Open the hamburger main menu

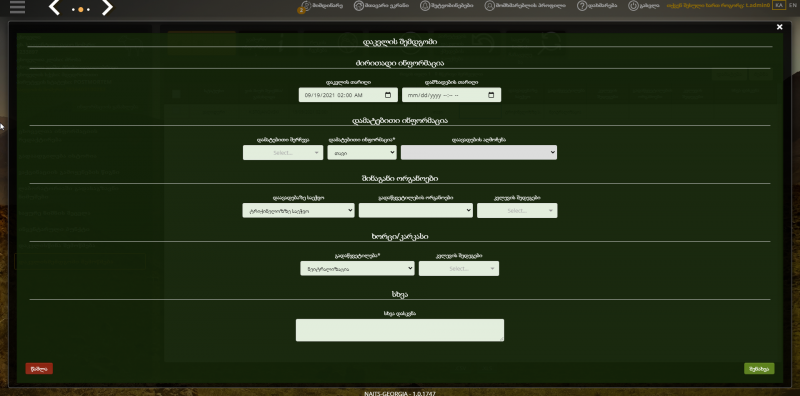pyautogui.click(x=17, y=7)
